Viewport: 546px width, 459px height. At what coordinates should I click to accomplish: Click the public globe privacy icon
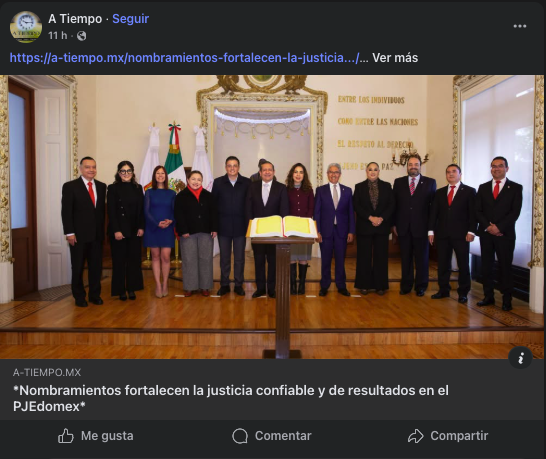(81, 36)
